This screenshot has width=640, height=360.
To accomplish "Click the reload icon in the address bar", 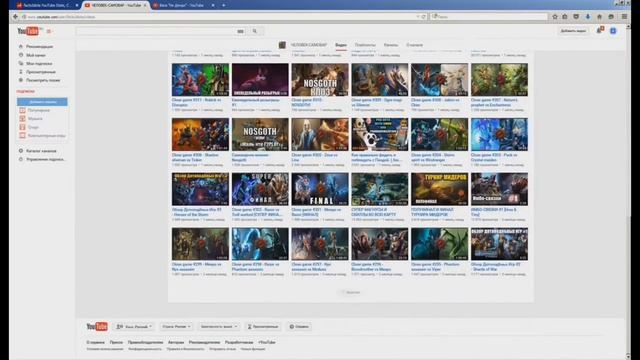I will coord(423,17).
